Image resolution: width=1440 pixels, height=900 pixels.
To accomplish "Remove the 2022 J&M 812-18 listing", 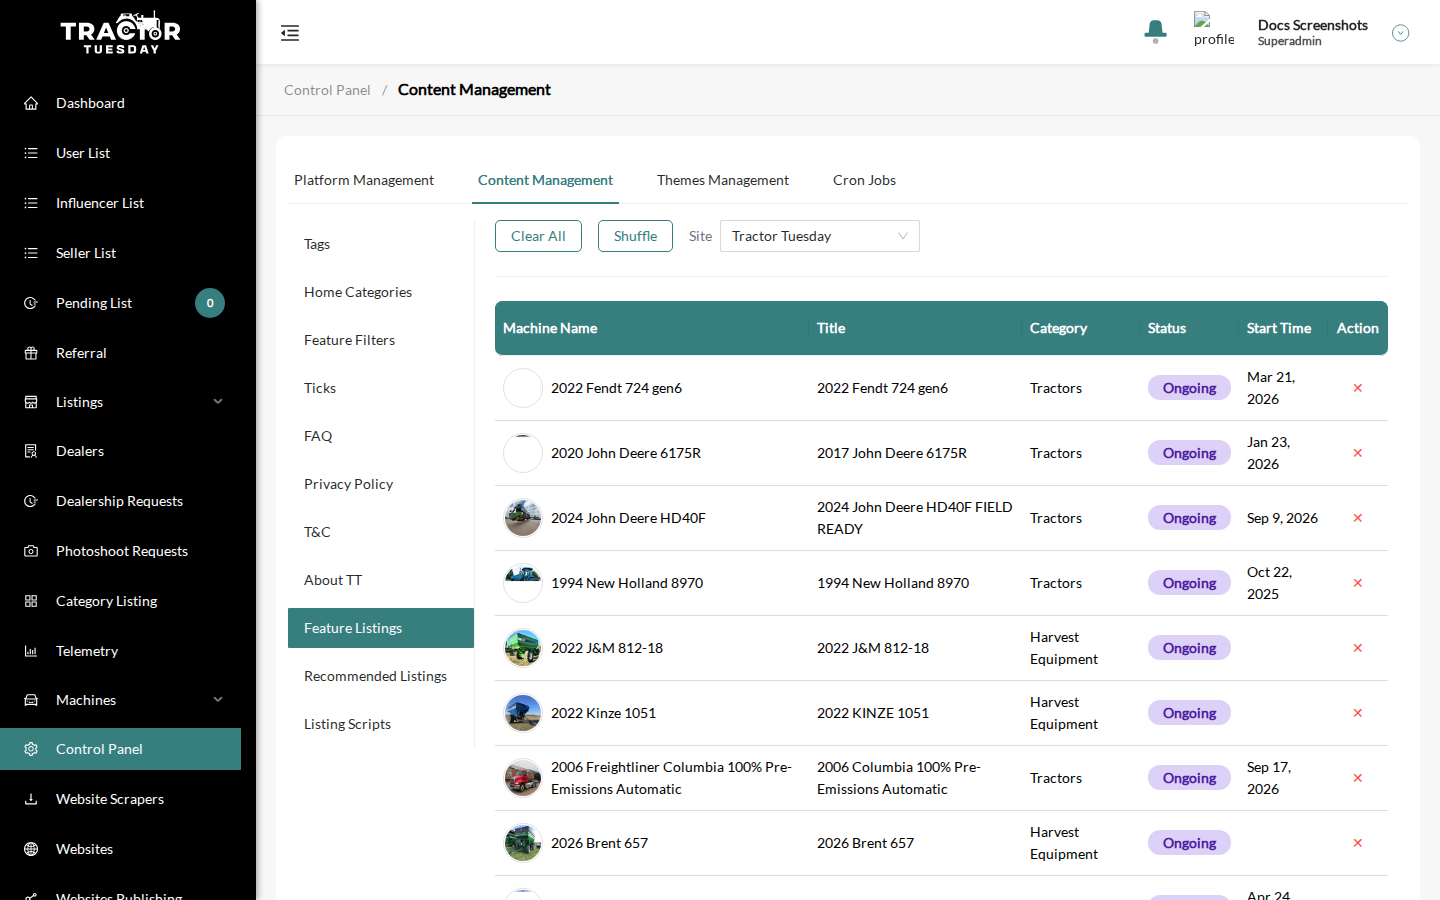I will click(x=1357, y=648).
